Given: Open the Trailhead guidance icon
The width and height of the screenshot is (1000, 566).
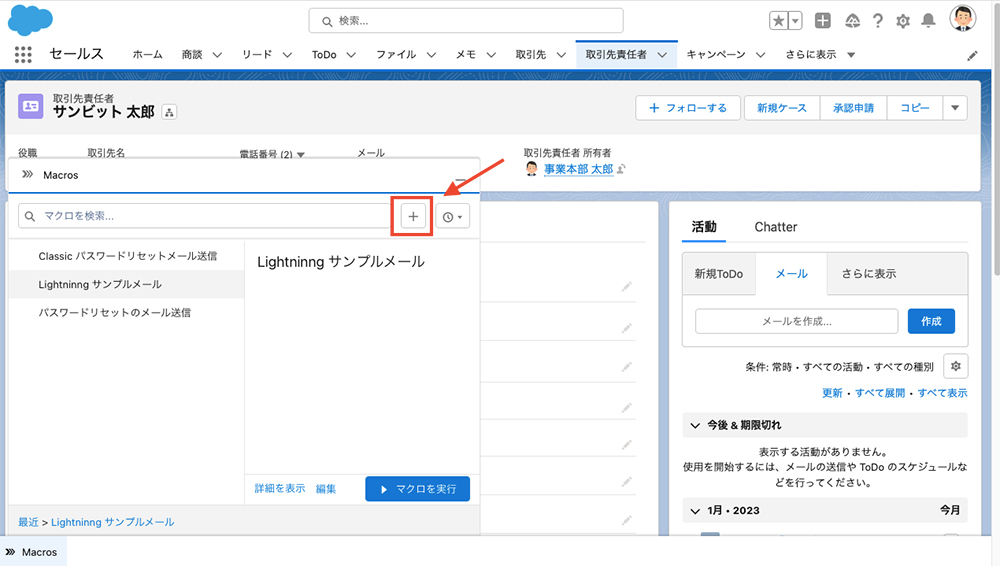Looking at the screenshot, I should [x=852, y=21].
